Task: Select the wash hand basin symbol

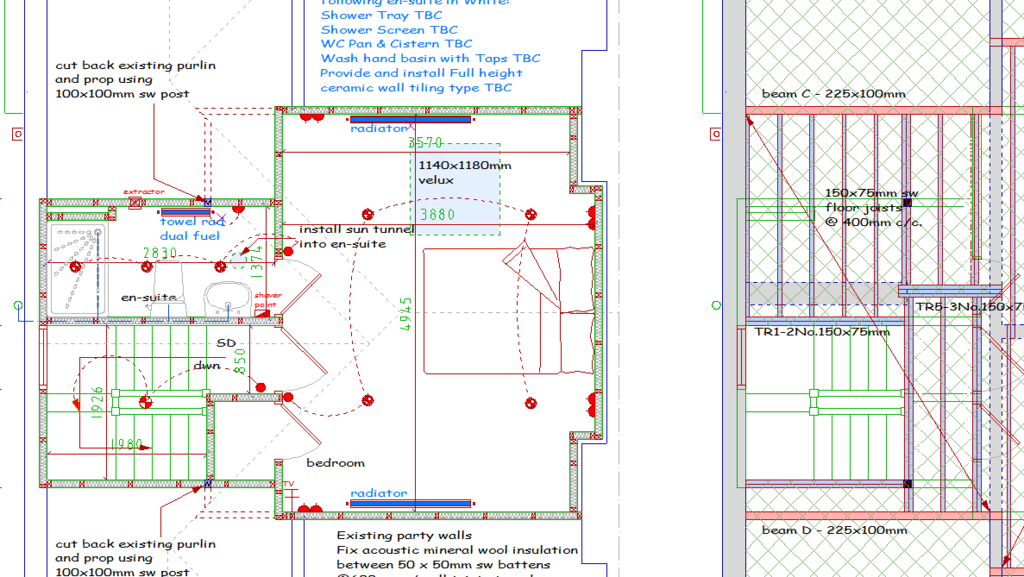Action: tap(229, 294)
